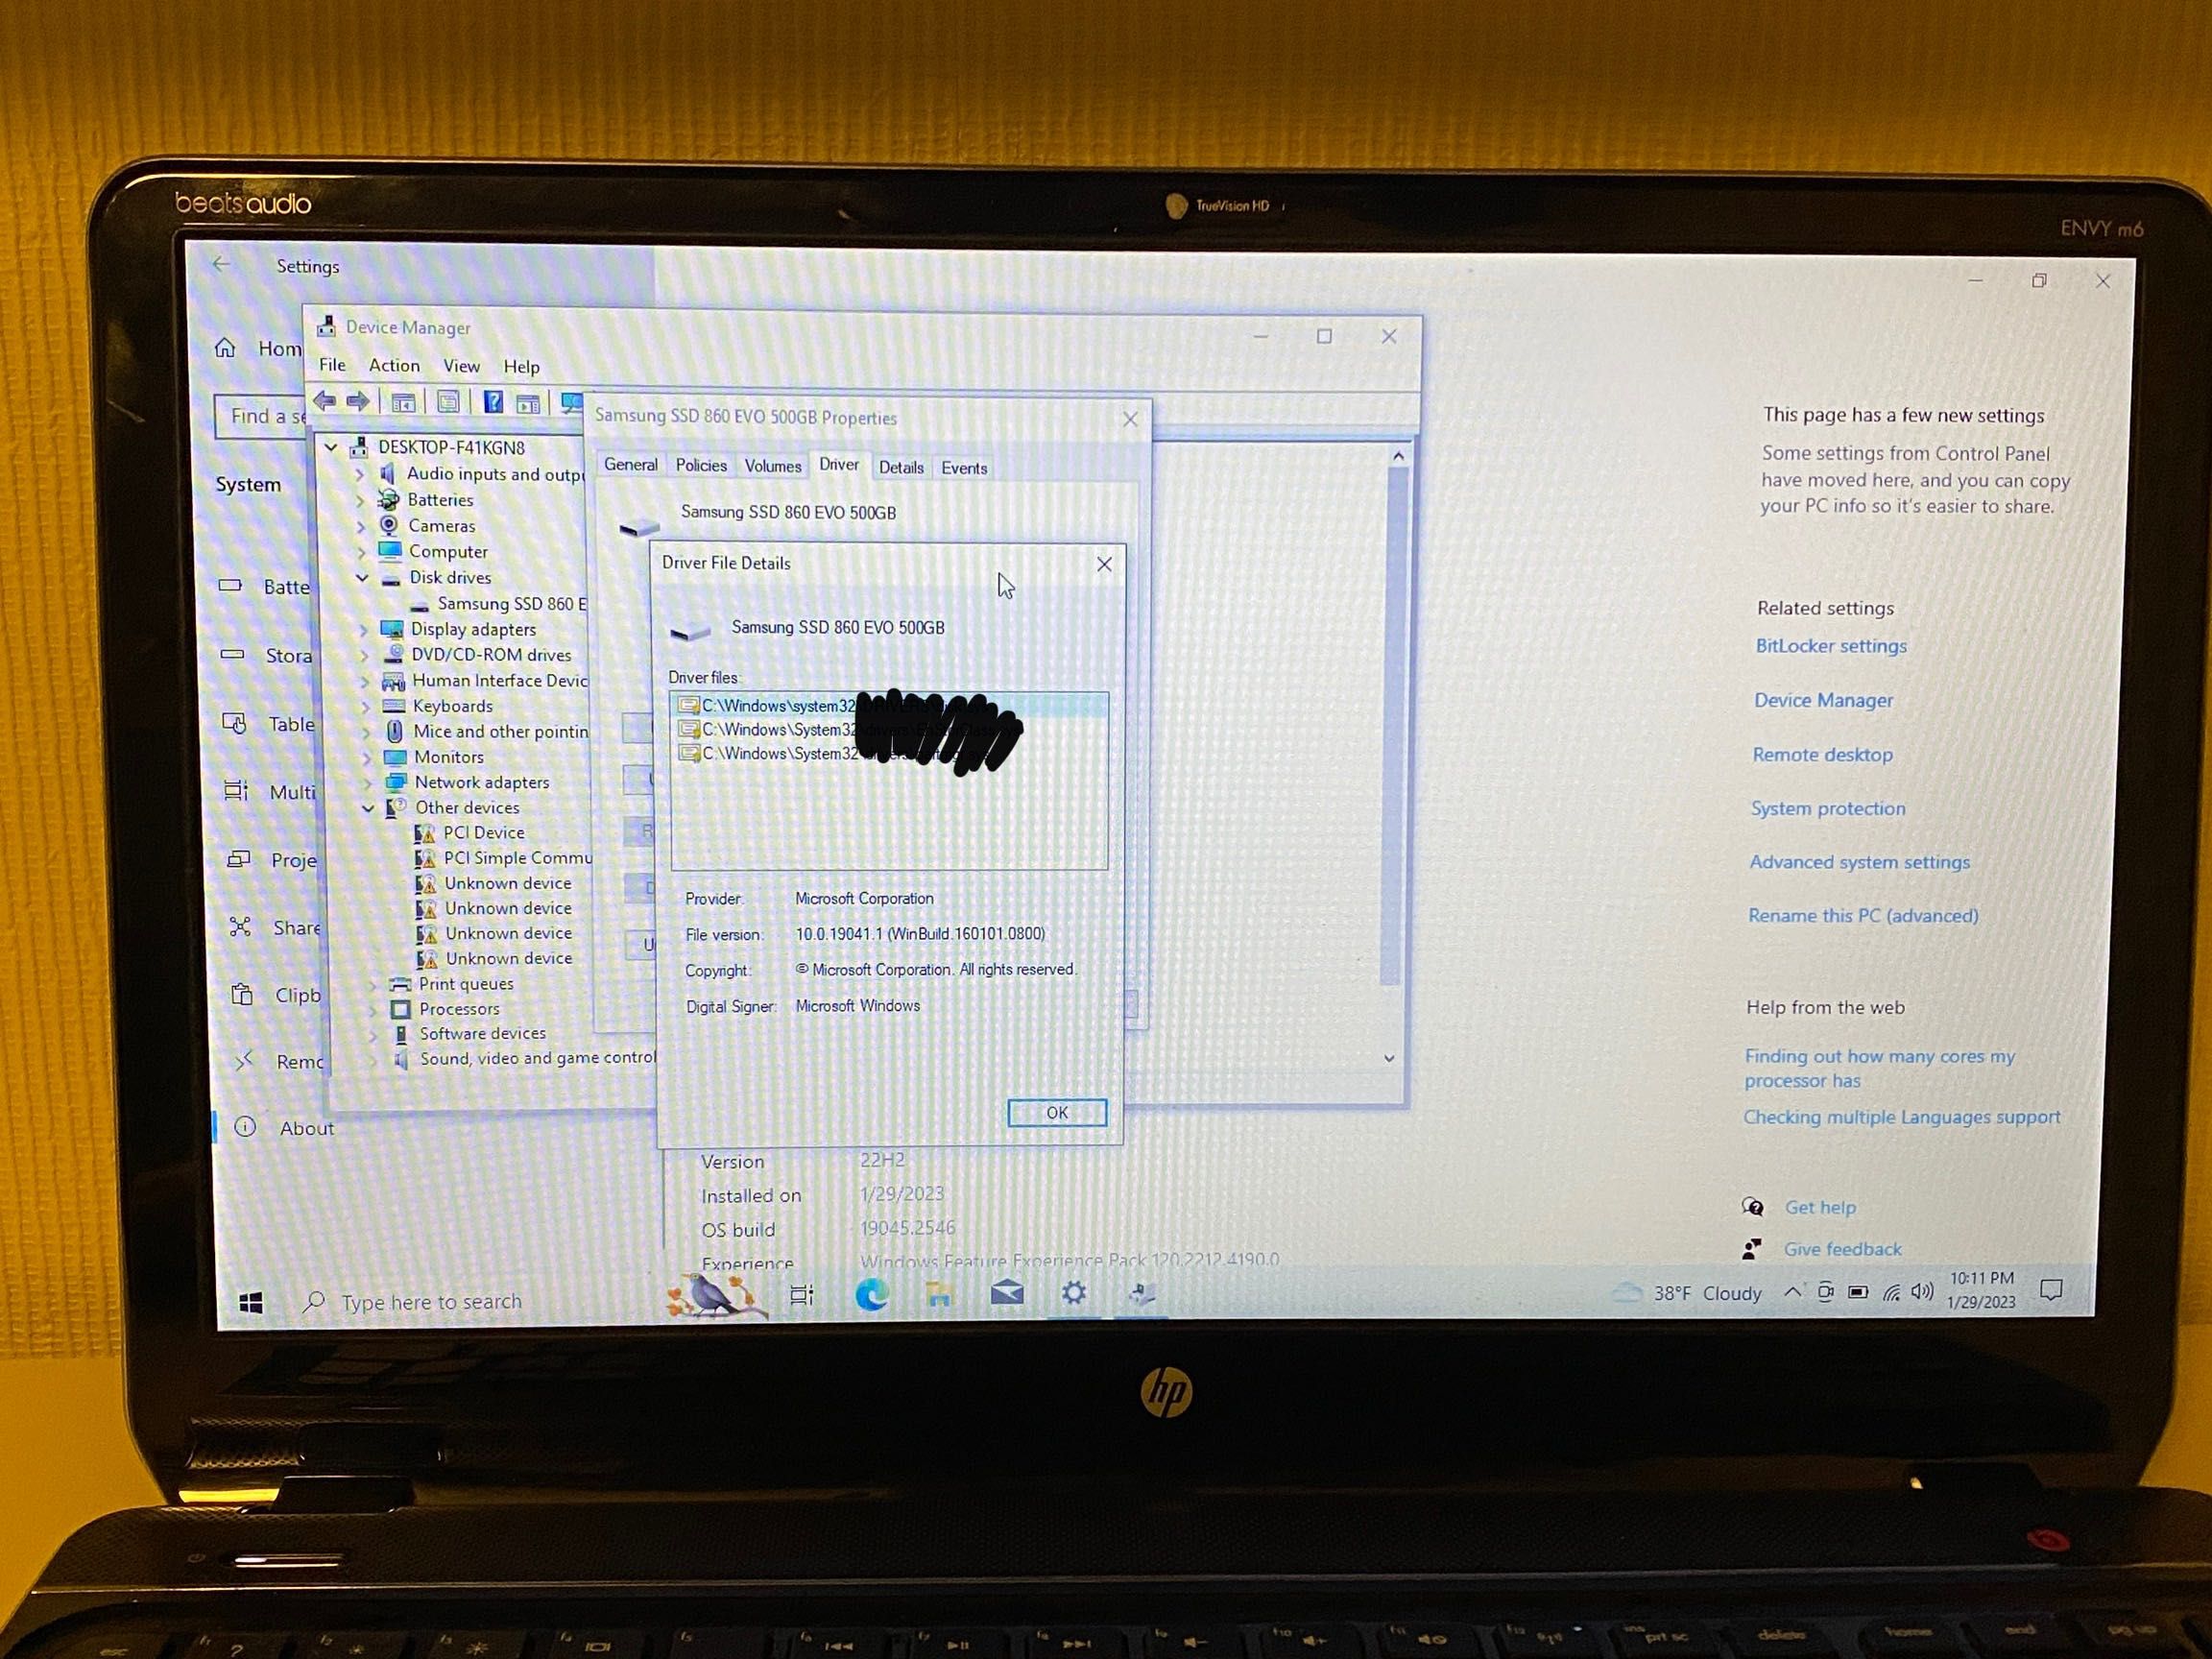2212x1659 pixels.
Task: Open BitLocker settings link
Action: point(1829,645)
